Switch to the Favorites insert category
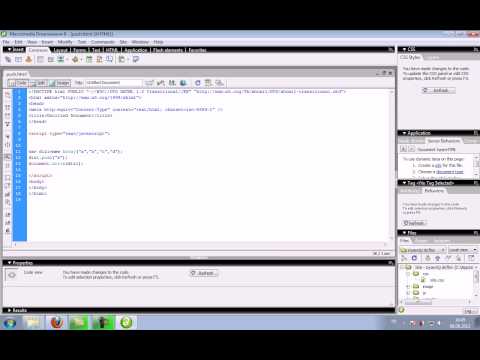The height and width of the screenshot is (360, 480). pyautogui.click(x=197, y=50)
